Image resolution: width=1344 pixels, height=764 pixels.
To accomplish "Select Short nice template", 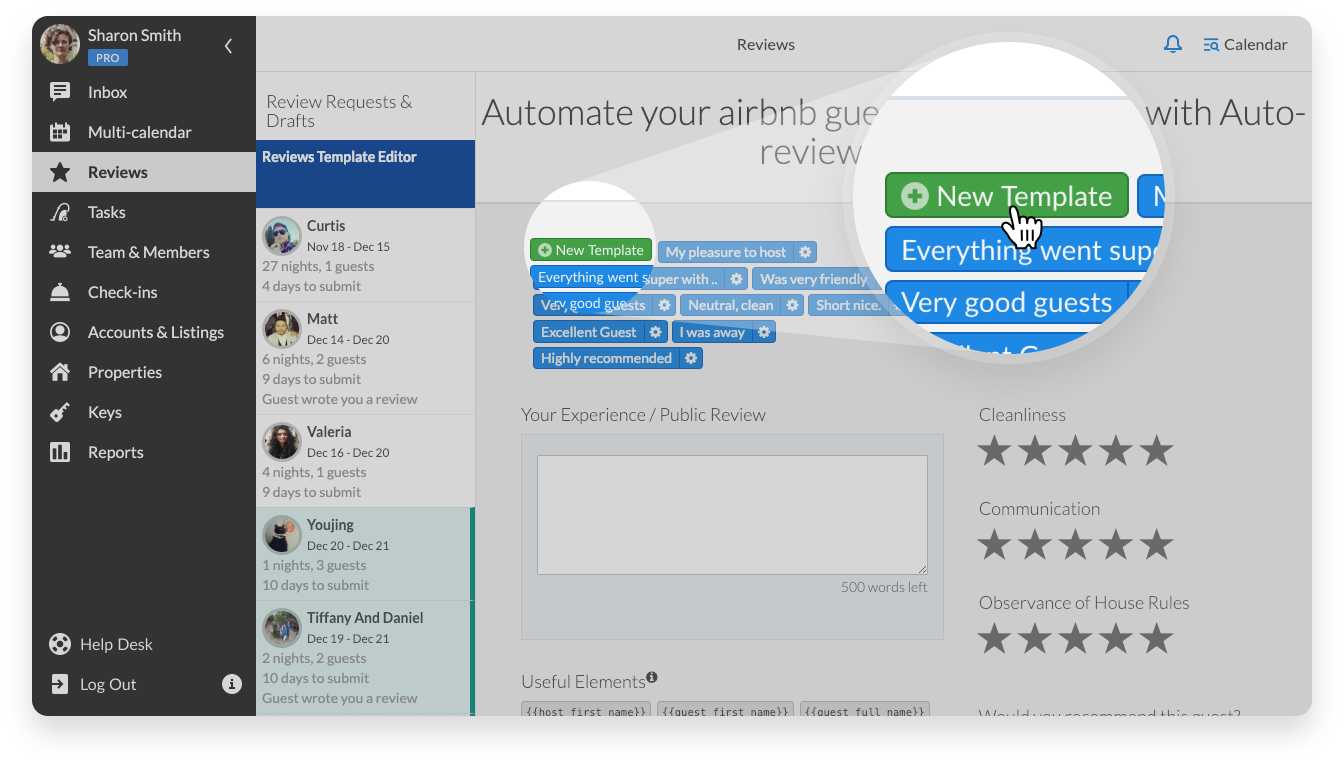I will pos(849,305).
